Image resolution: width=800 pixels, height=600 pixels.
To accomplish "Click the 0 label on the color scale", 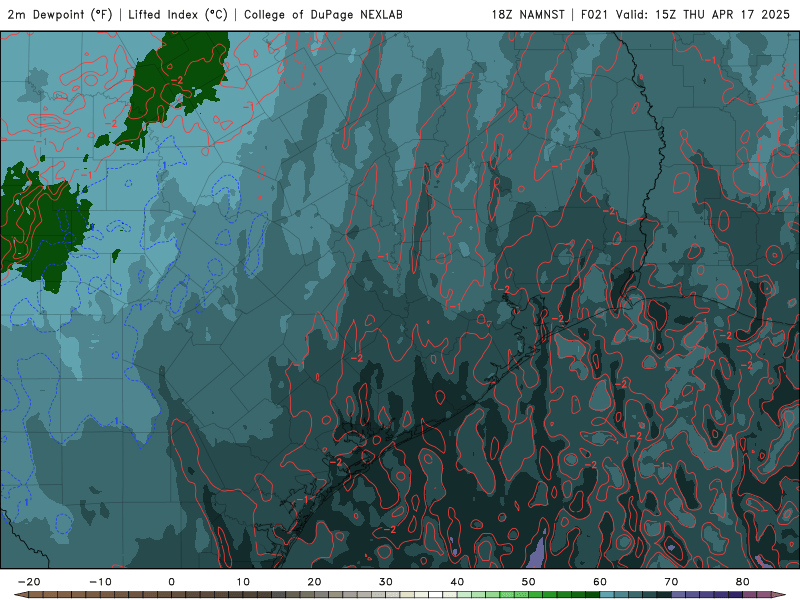I will 171,582.
